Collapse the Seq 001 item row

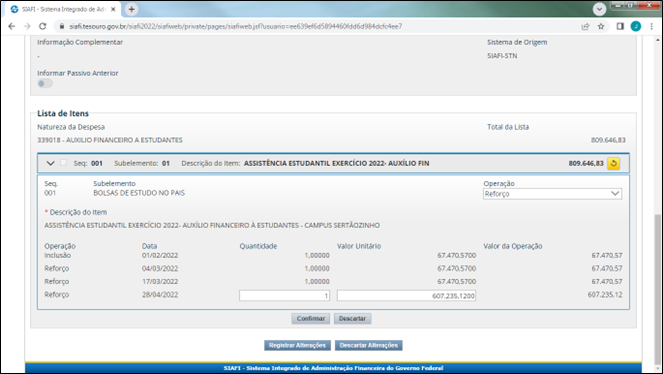50,163
